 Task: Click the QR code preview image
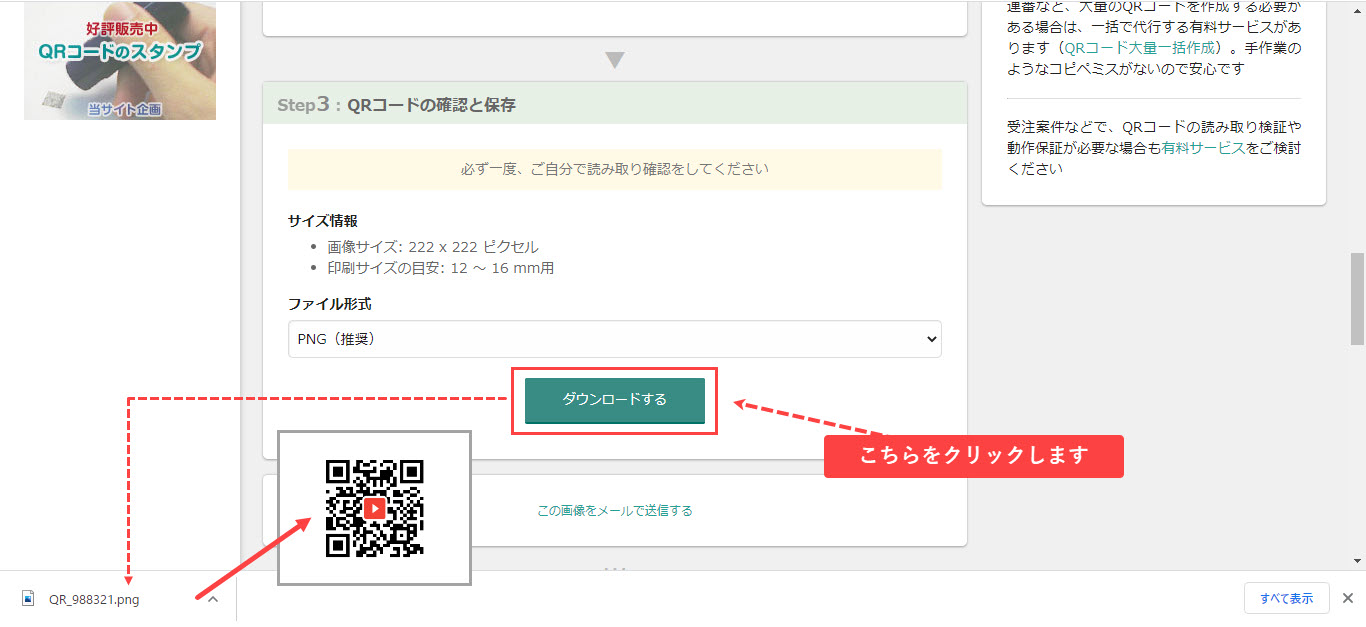374,508
